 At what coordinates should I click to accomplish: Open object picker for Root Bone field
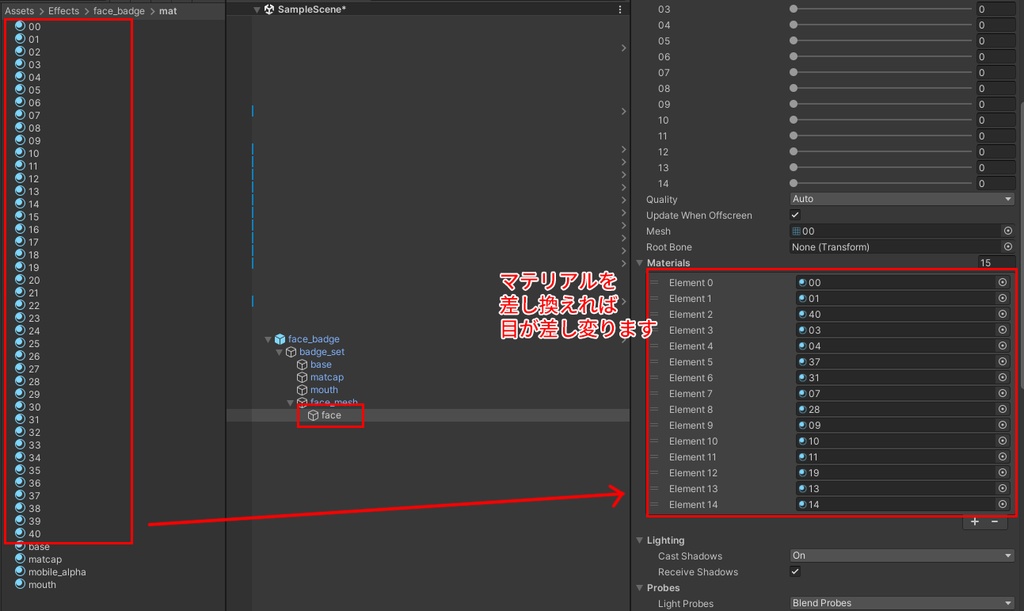(1008, 247)
